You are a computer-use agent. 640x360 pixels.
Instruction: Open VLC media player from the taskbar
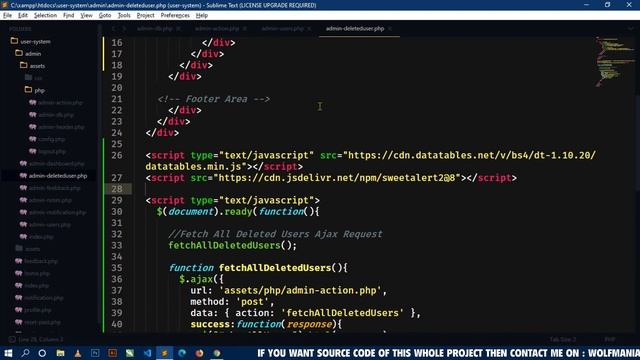tap(78, 353)
